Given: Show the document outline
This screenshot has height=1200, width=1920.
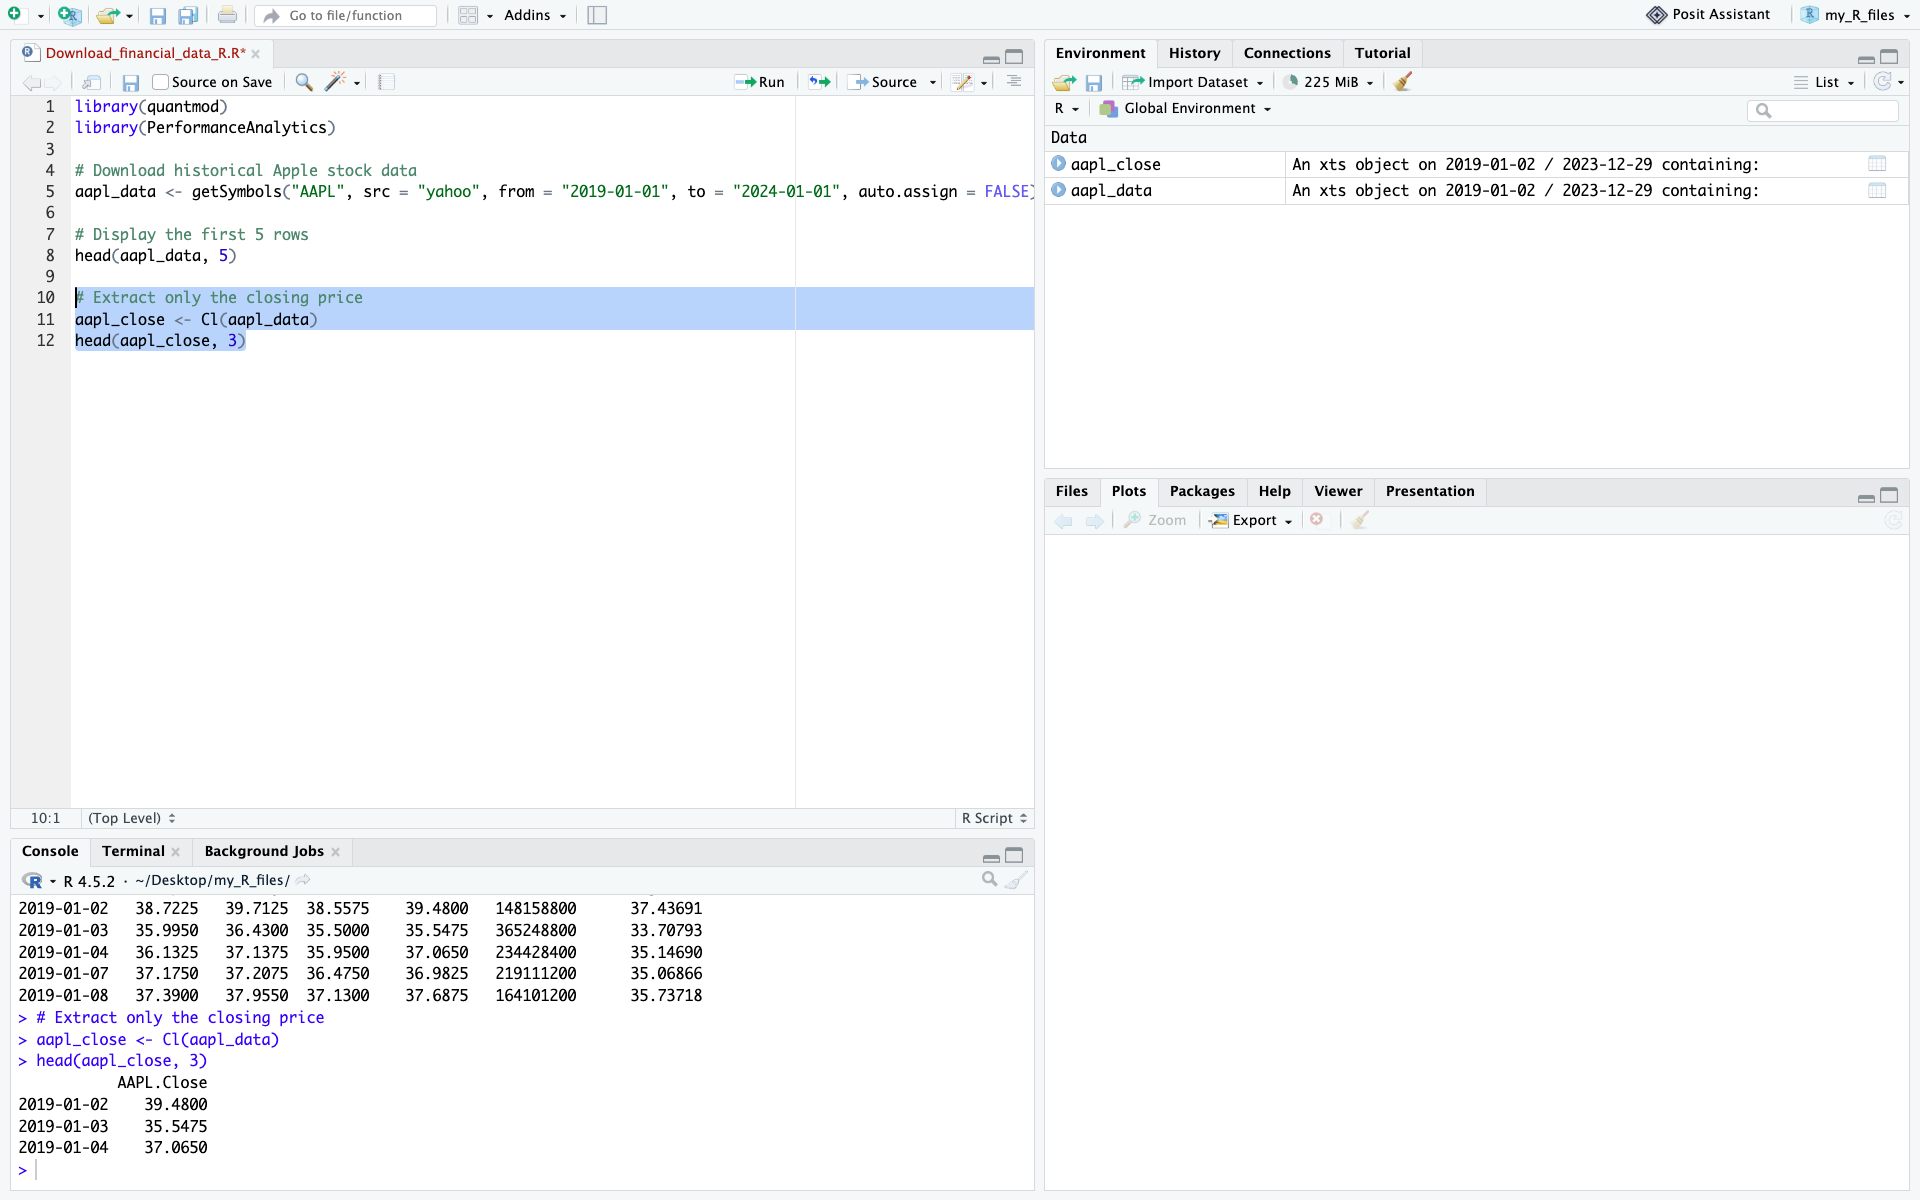Looking at the screenshot, I should click(x=1014, y=82).
